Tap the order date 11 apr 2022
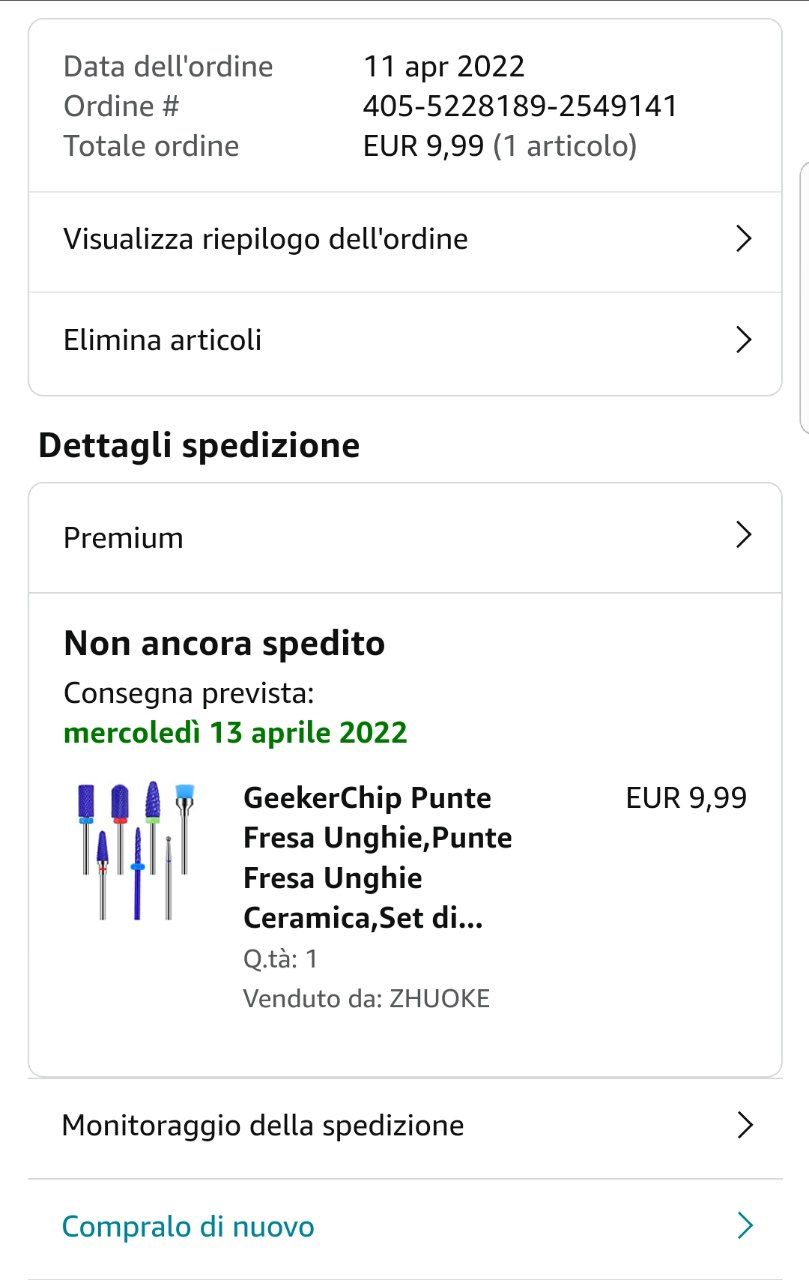Viewport: 809px width, 1280px height. point(444,67)
